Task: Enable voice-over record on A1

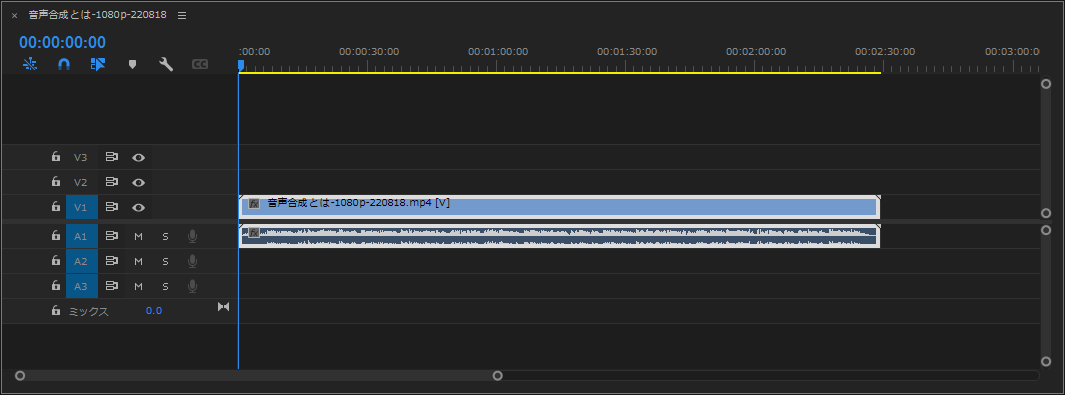Action: click(x=192, y=236)
